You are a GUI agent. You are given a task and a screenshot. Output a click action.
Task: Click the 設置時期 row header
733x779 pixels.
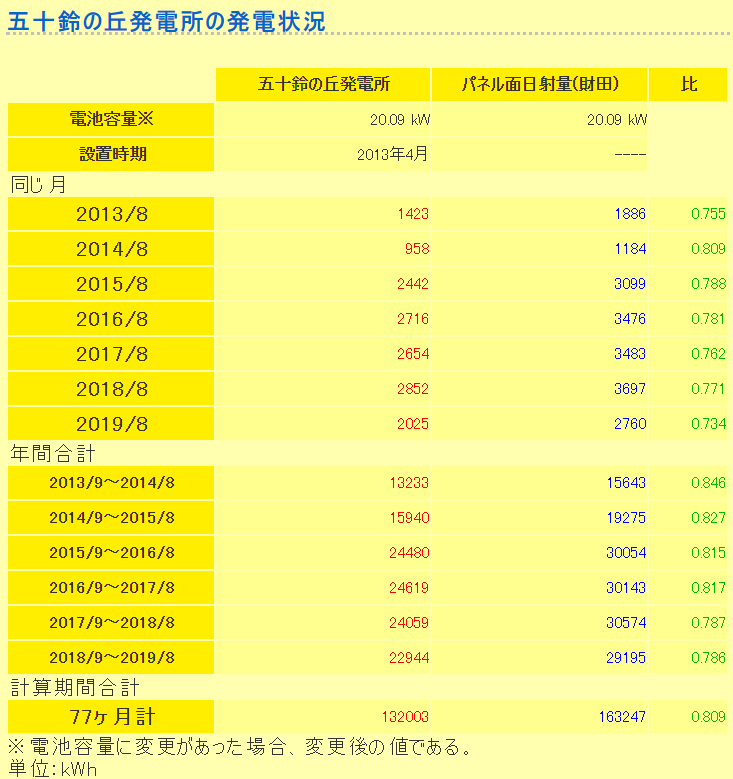click(x=111, y=155)
